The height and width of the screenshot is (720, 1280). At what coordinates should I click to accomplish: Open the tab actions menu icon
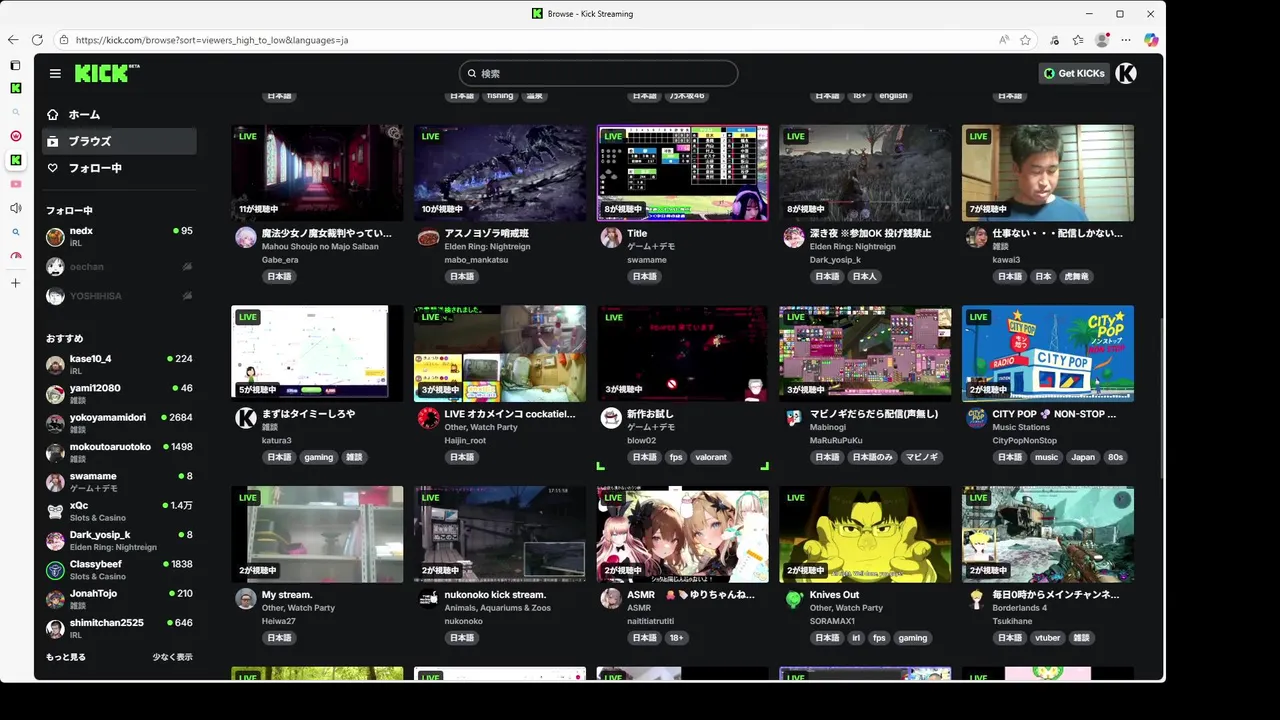[x=15, y=65]
